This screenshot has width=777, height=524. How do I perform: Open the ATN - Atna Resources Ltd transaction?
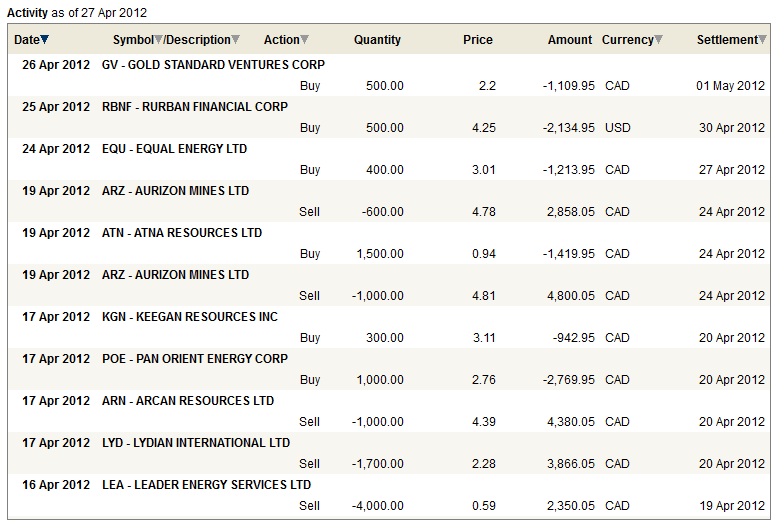click(x=181, y=233)
